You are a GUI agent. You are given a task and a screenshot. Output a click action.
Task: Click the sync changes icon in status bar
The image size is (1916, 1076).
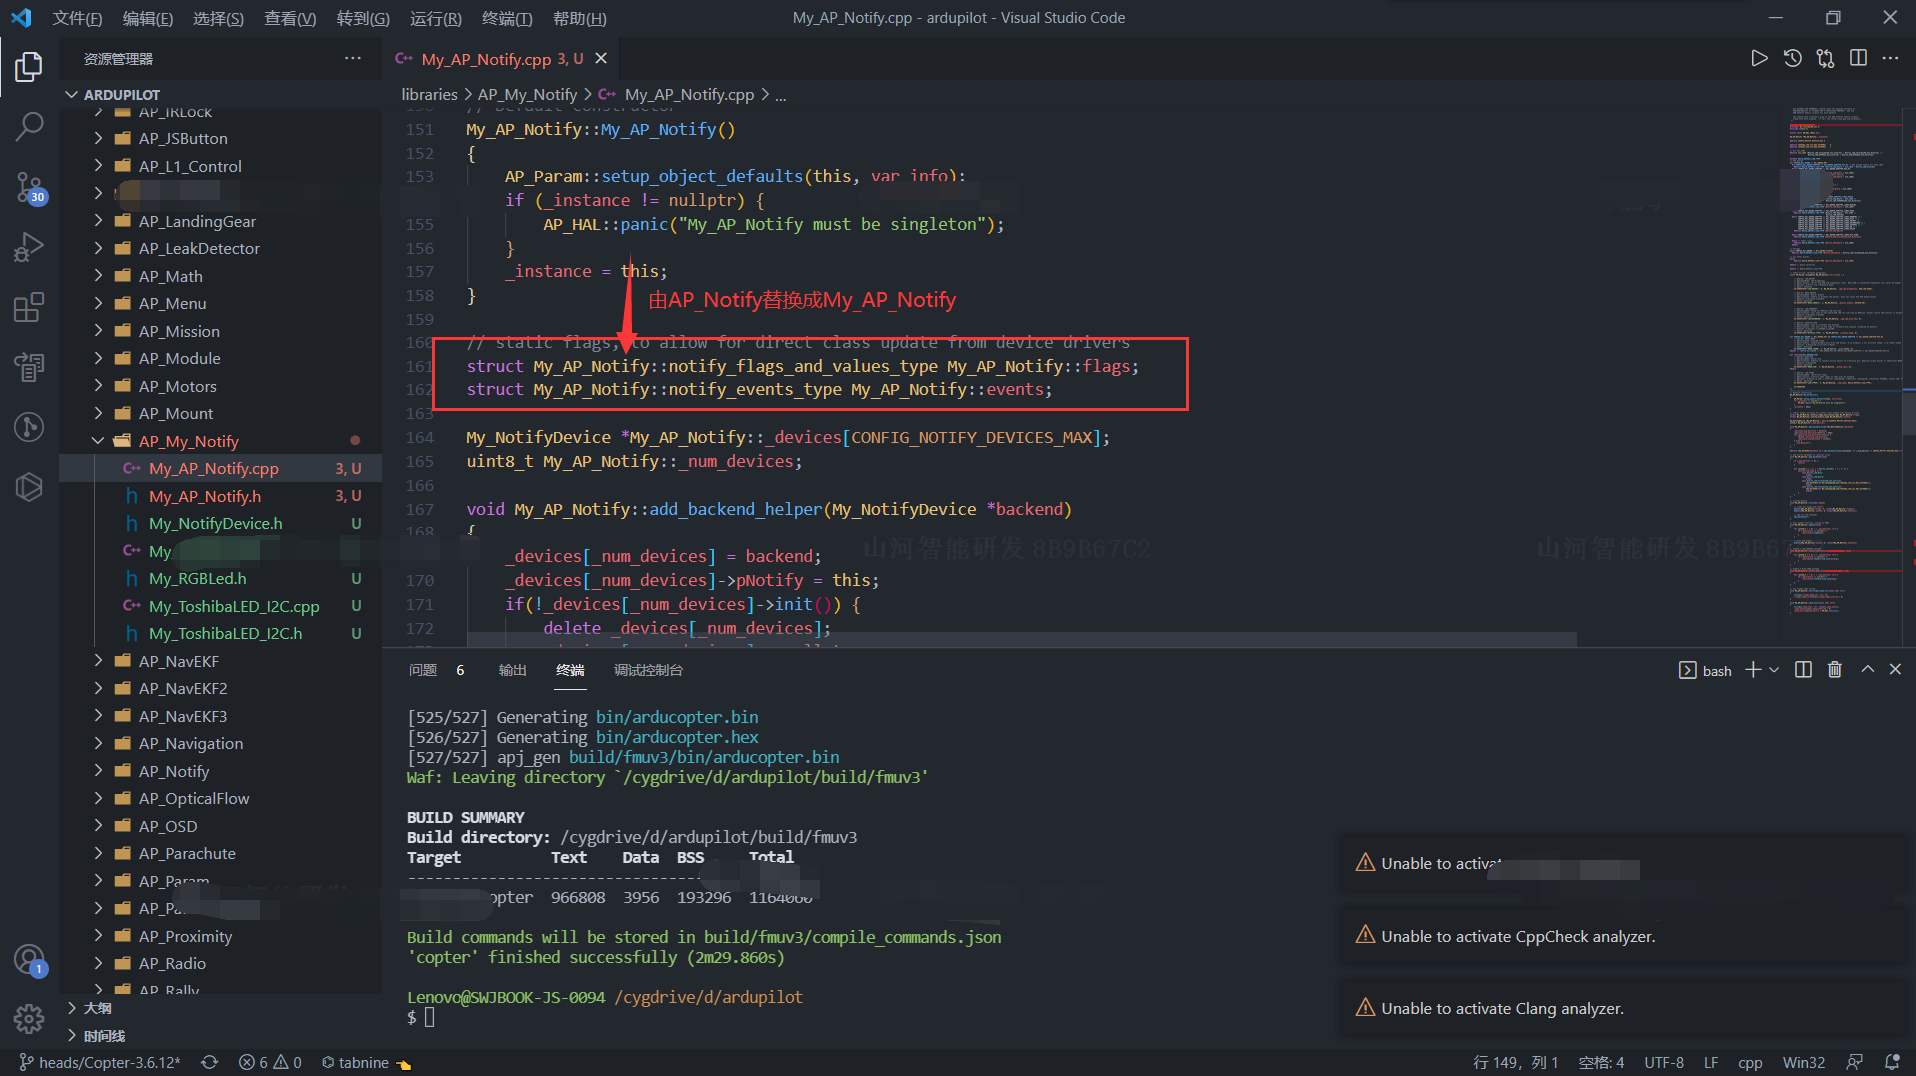pos(209,1062)
